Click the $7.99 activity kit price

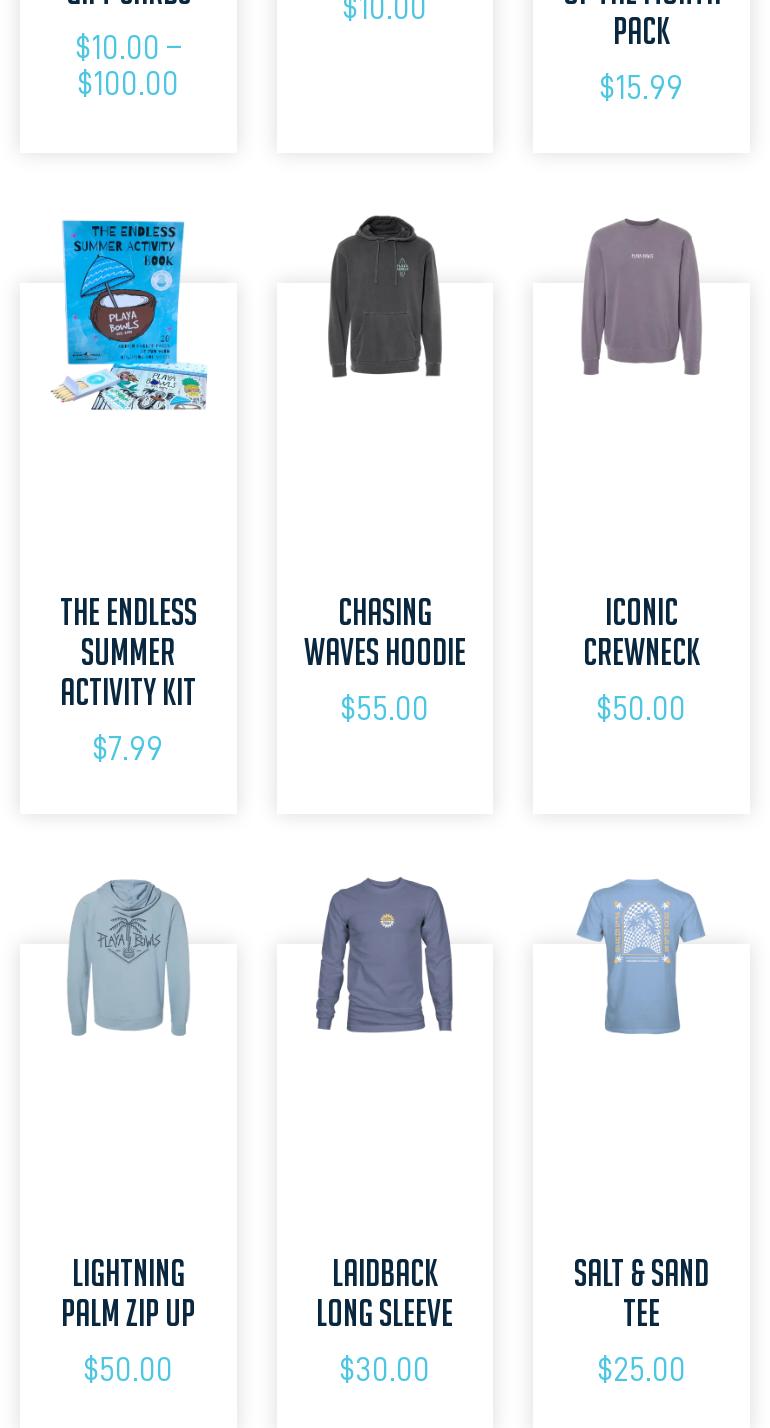pos(127,748)
